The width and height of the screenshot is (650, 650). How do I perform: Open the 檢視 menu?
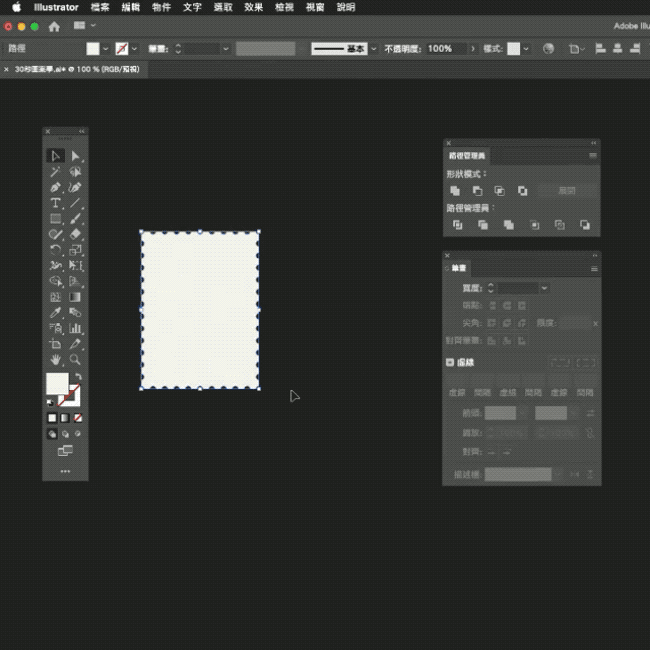(x=284, y=7)
